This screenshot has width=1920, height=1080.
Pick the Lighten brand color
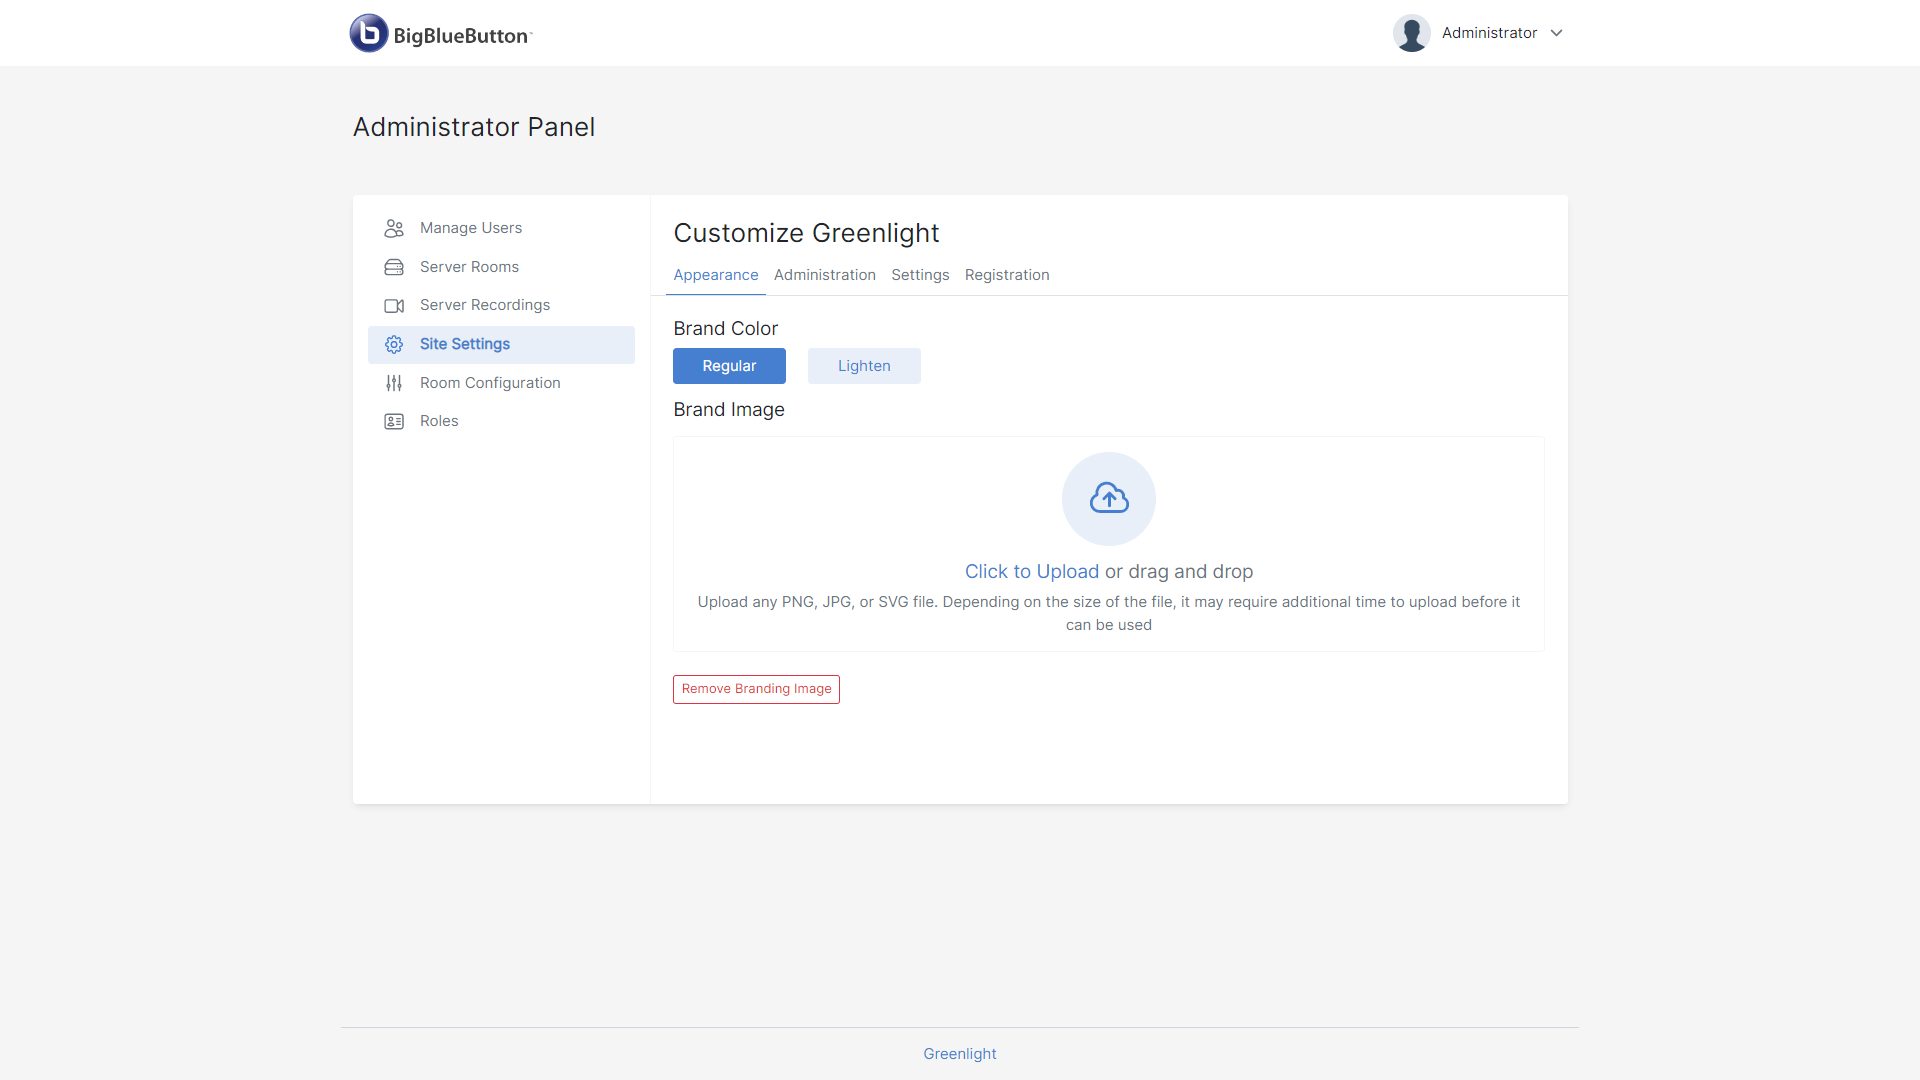click(864, 366)
